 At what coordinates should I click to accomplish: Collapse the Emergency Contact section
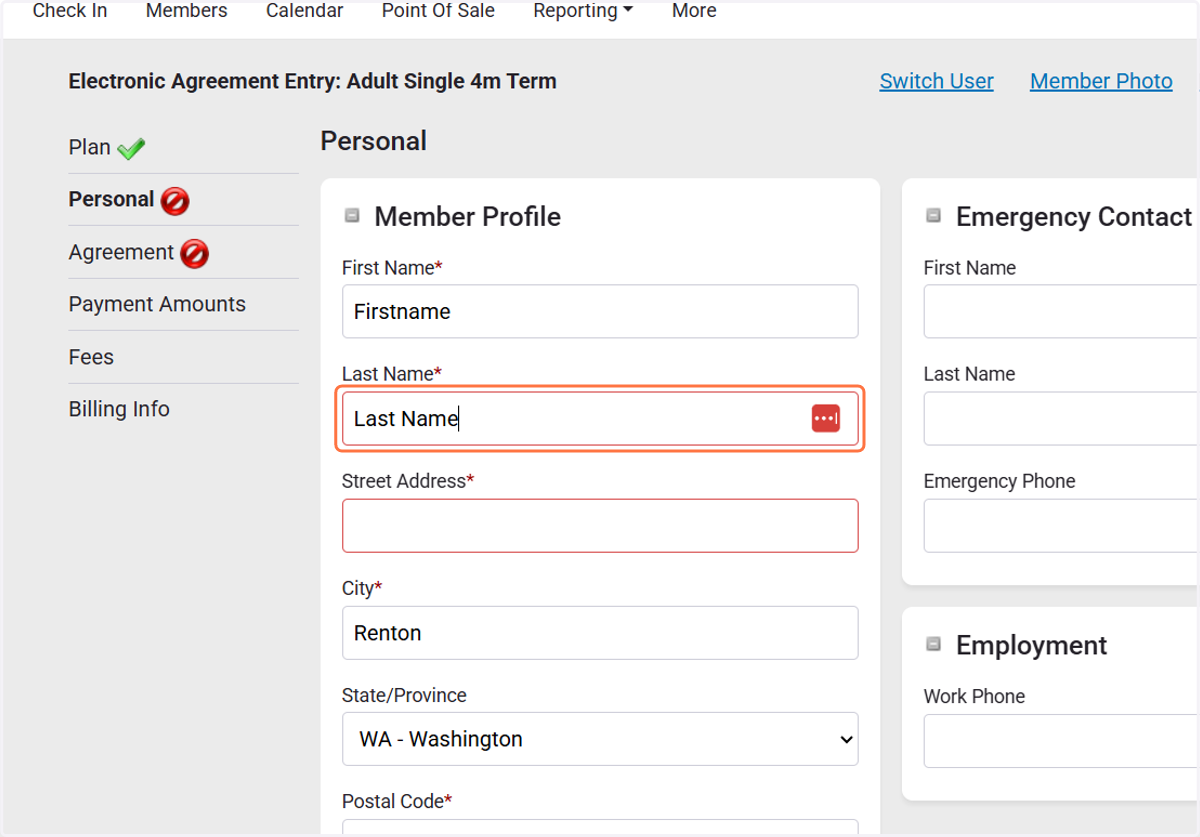click(933, 215)
